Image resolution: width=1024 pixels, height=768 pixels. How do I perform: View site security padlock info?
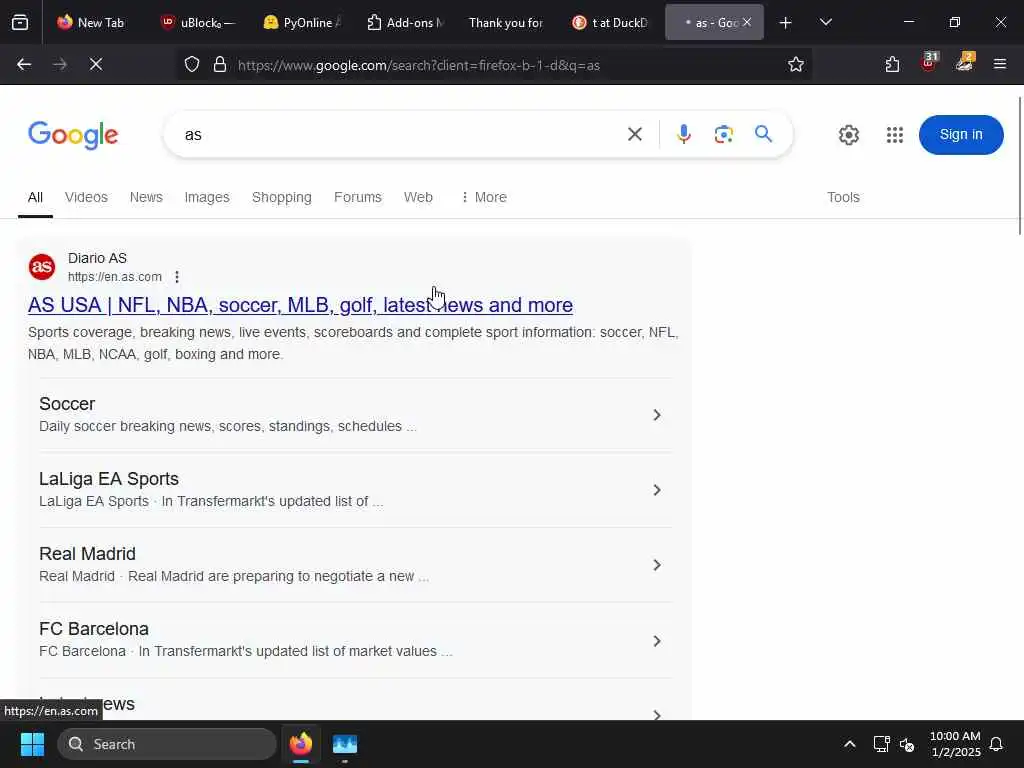click(220, 65)
